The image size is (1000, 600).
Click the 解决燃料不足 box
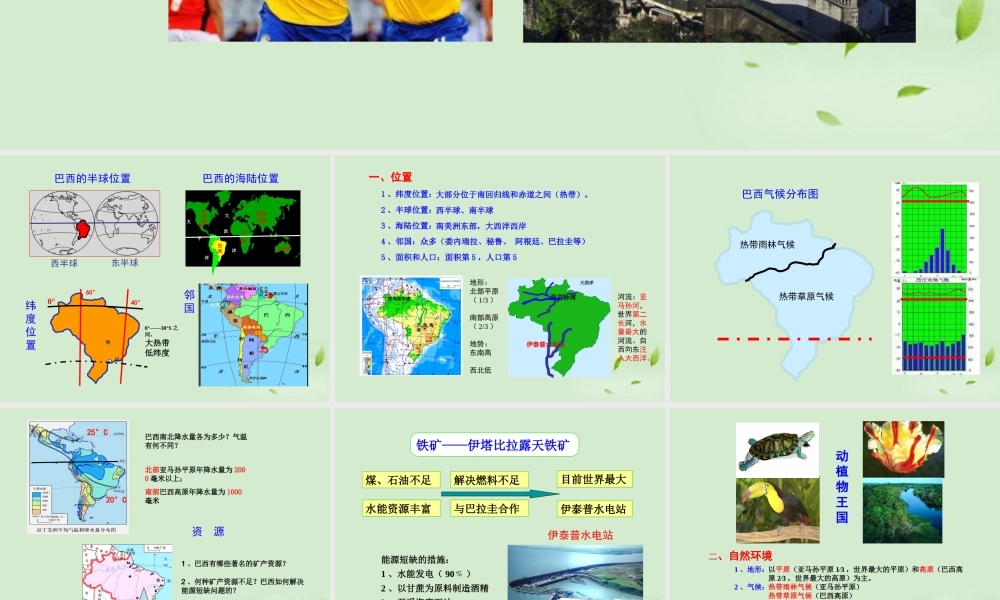click(x=490, y=480)
